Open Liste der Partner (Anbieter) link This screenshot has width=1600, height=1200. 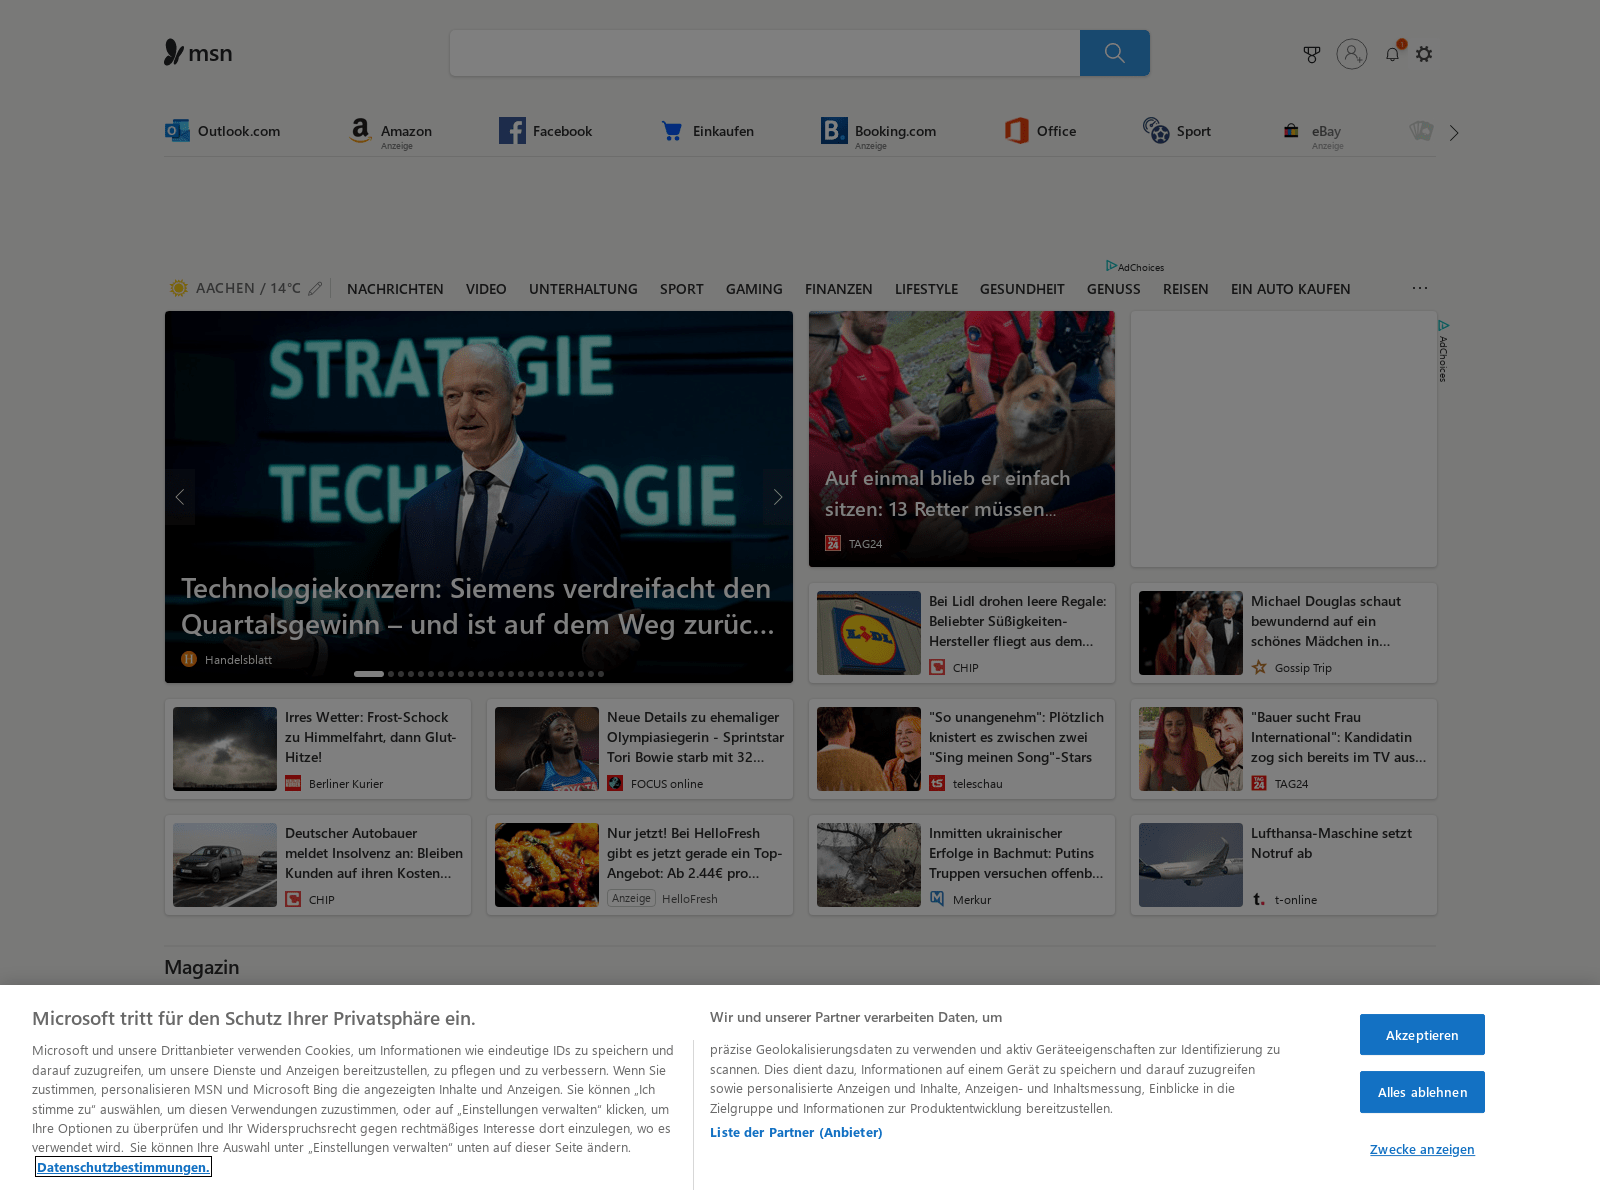click(x=796, y=1132)
